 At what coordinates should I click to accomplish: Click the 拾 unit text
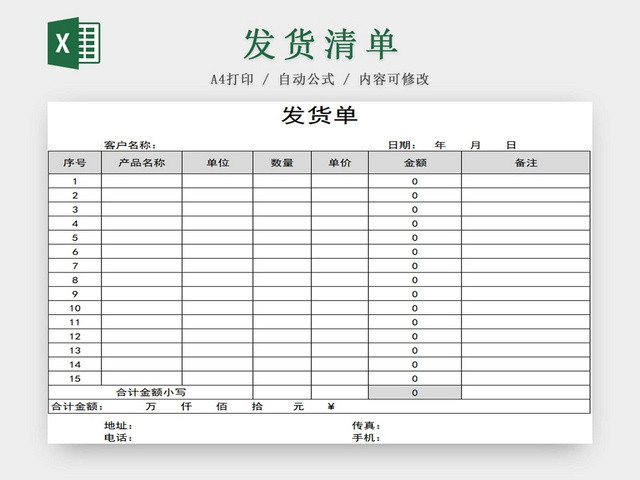[x=257, y=407]
